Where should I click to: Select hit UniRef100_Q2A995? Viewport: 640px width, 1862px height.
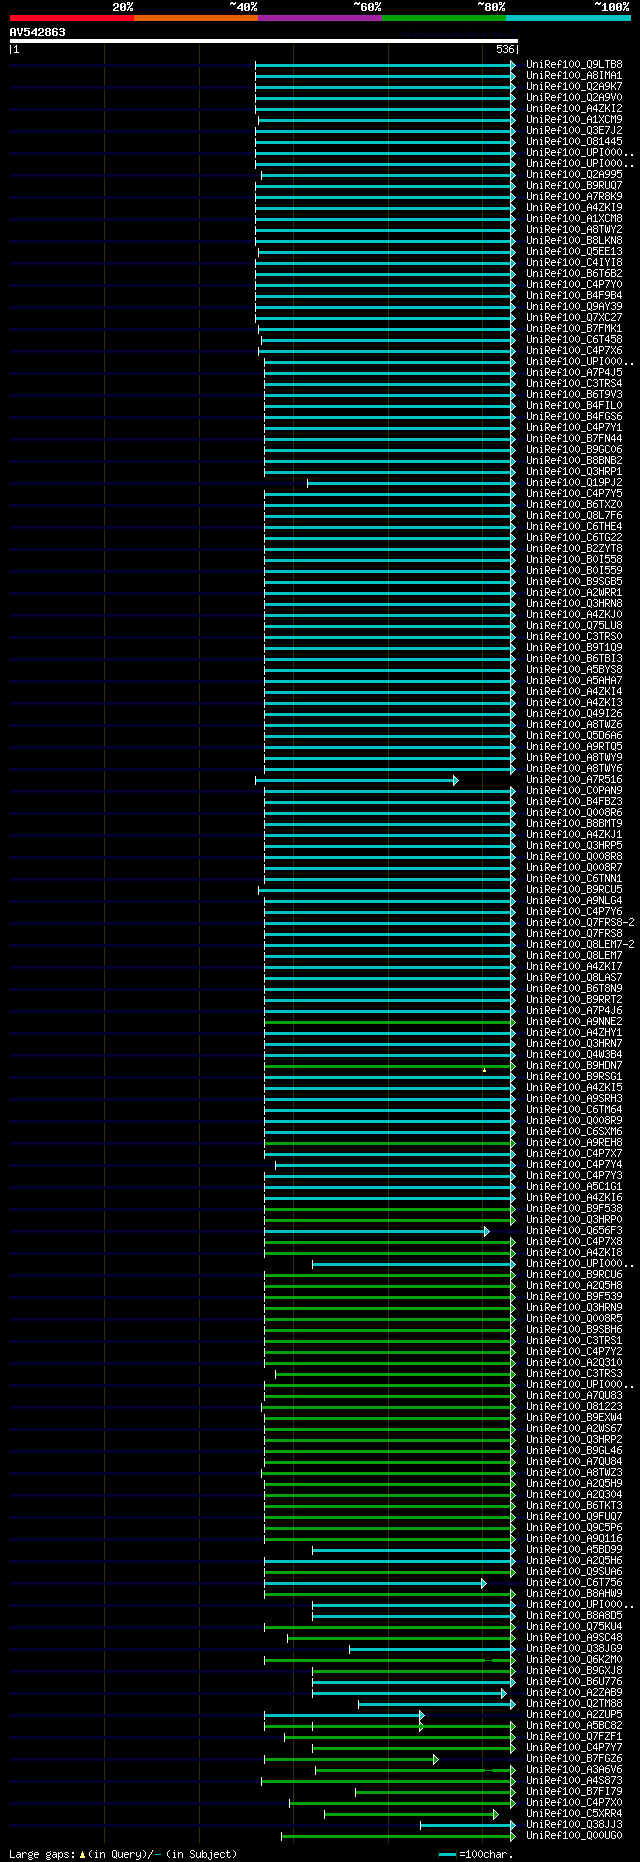[574, 175]
